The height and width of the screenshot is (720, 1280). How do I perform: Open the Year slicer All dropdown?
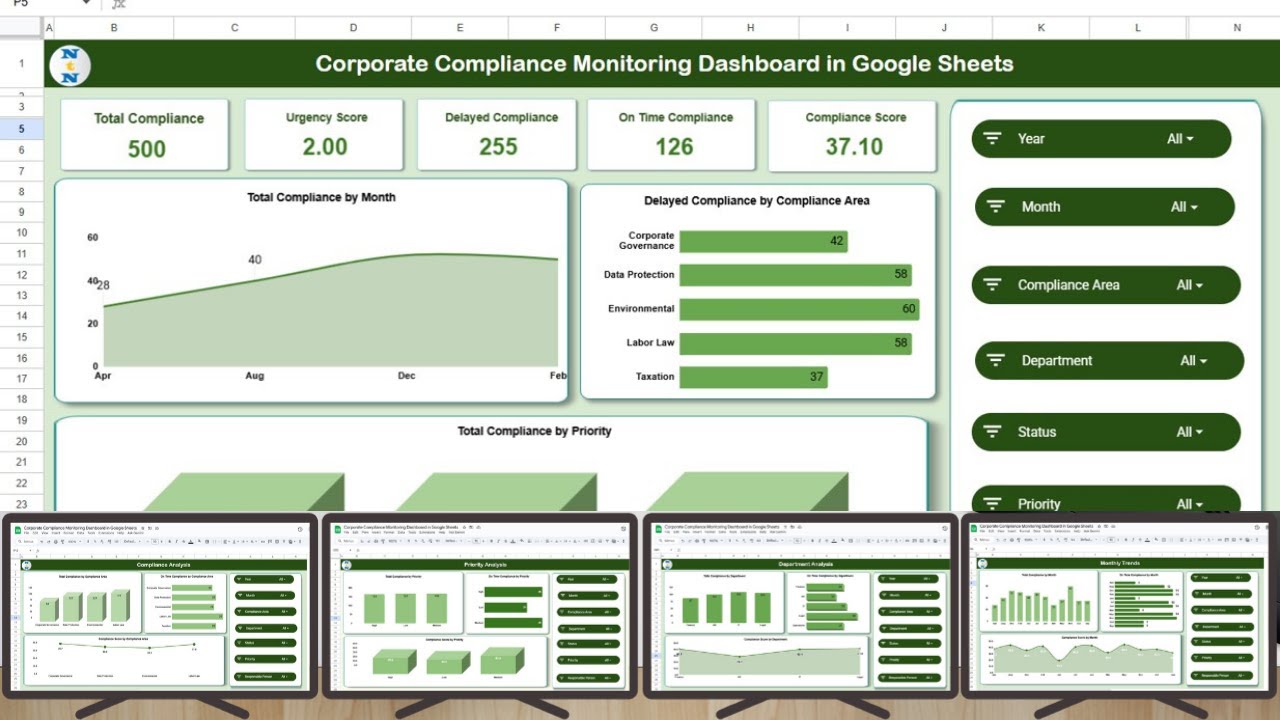point(1180,139)
